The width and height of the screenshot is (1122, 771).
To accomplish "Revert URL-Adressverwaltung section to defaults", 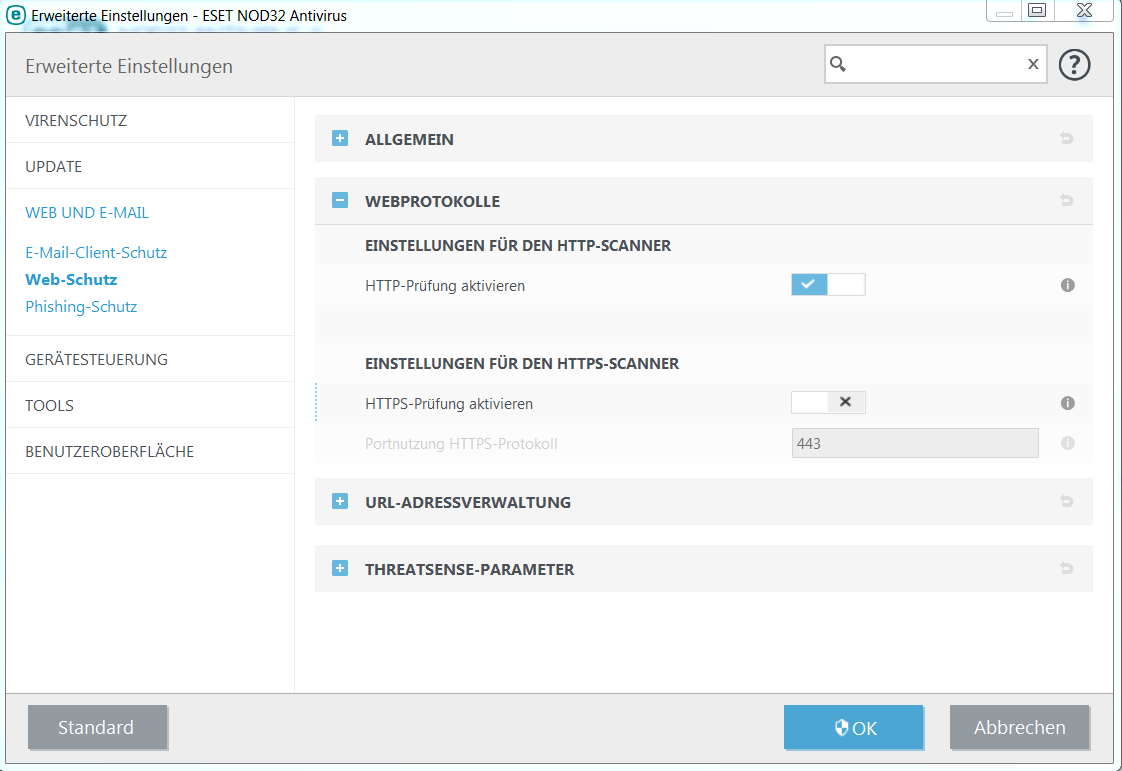I will 1066,502.
